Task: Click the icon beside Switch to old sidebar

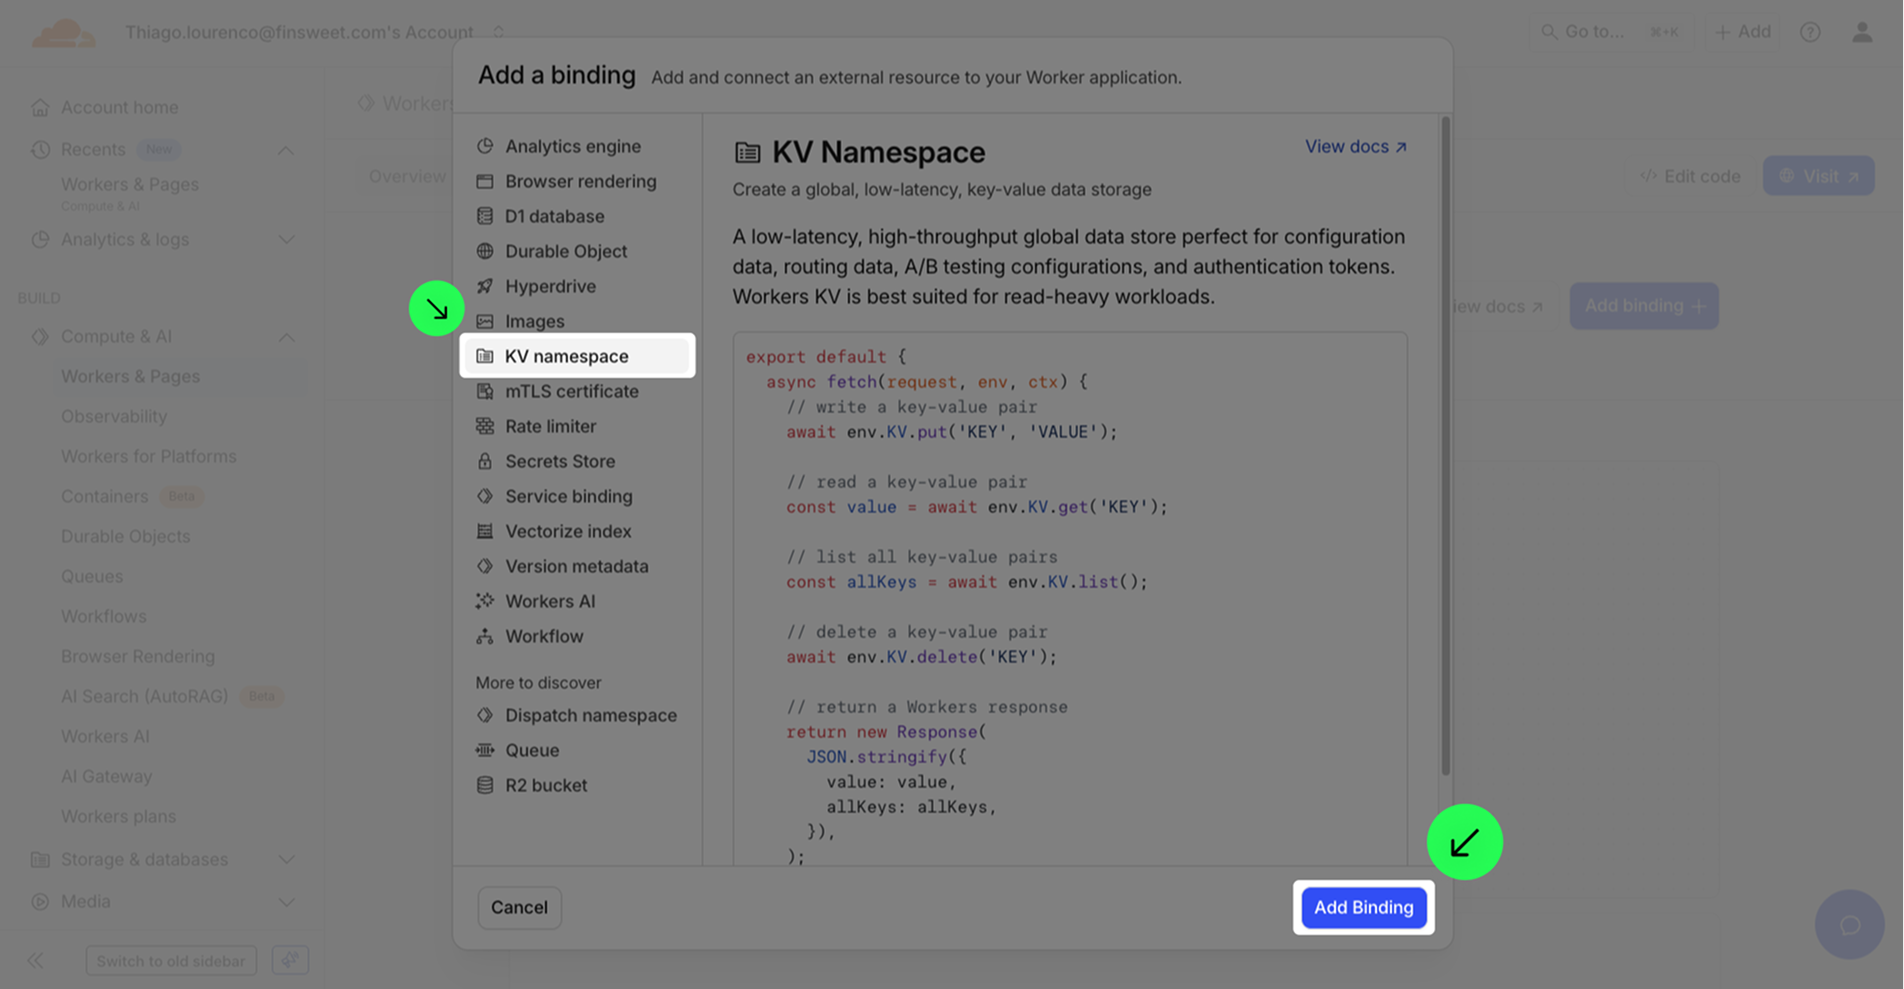Action: (290, 960)
